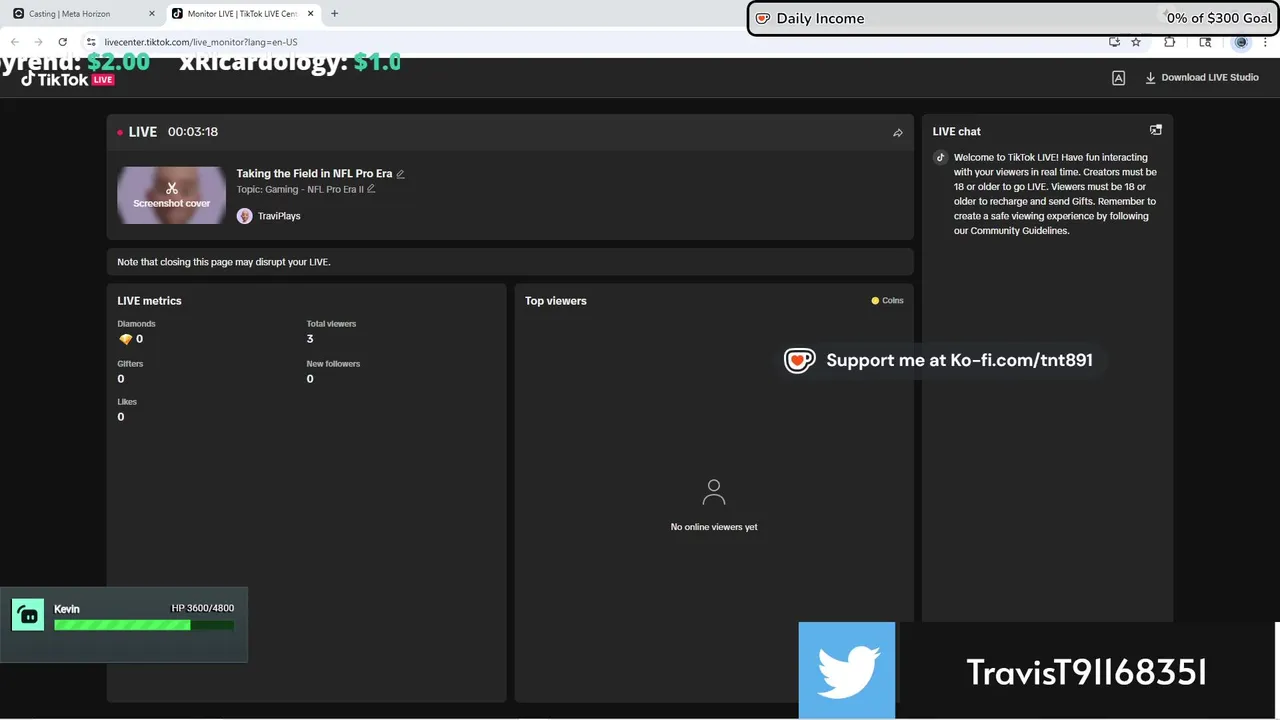Click the Screenshot cover thumbnail
Image resolution: width=1280 pixels, height=720 pixels.
point(172,195)
